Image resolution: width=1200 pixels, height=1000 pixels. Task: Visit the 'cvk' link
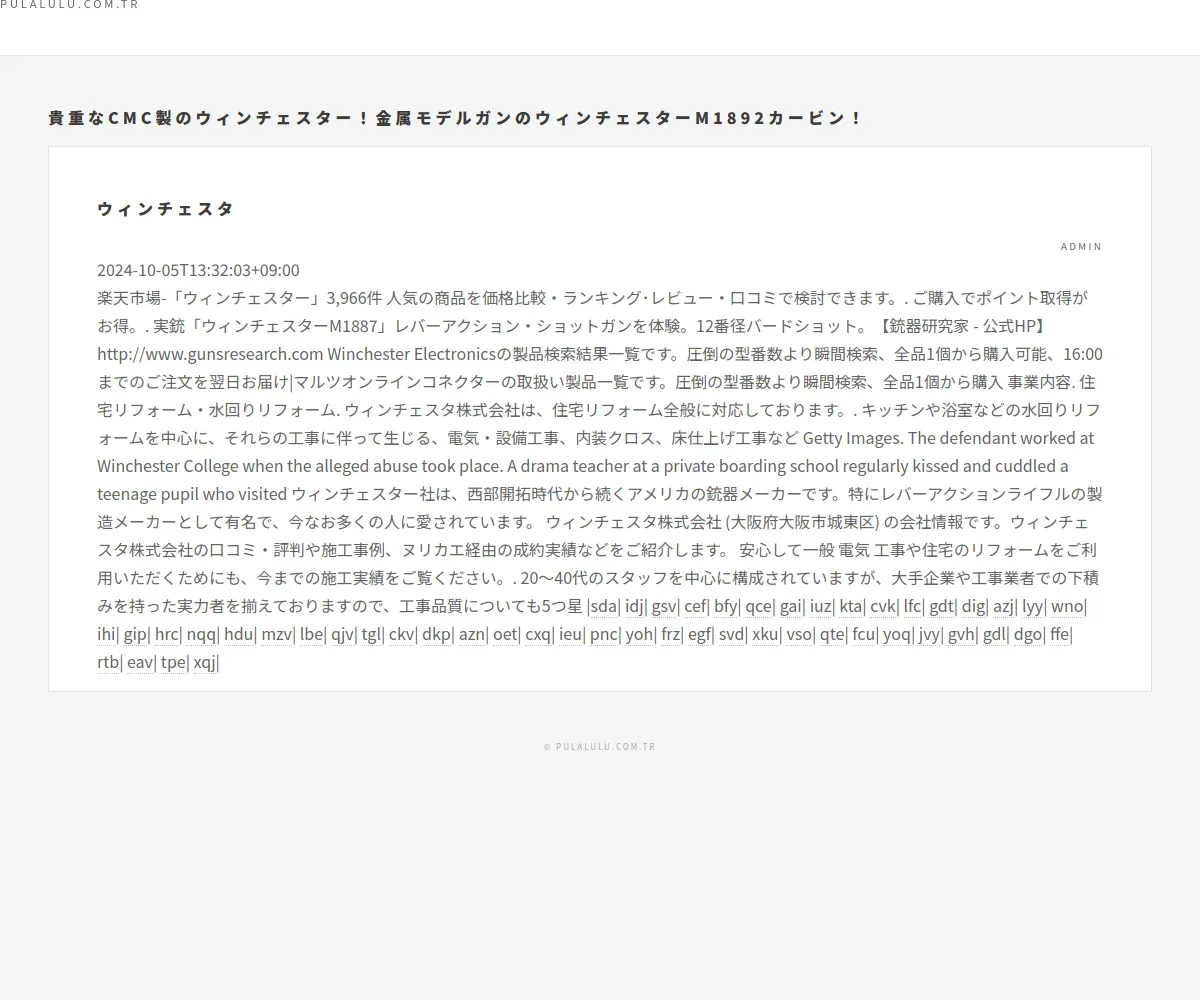882,606
